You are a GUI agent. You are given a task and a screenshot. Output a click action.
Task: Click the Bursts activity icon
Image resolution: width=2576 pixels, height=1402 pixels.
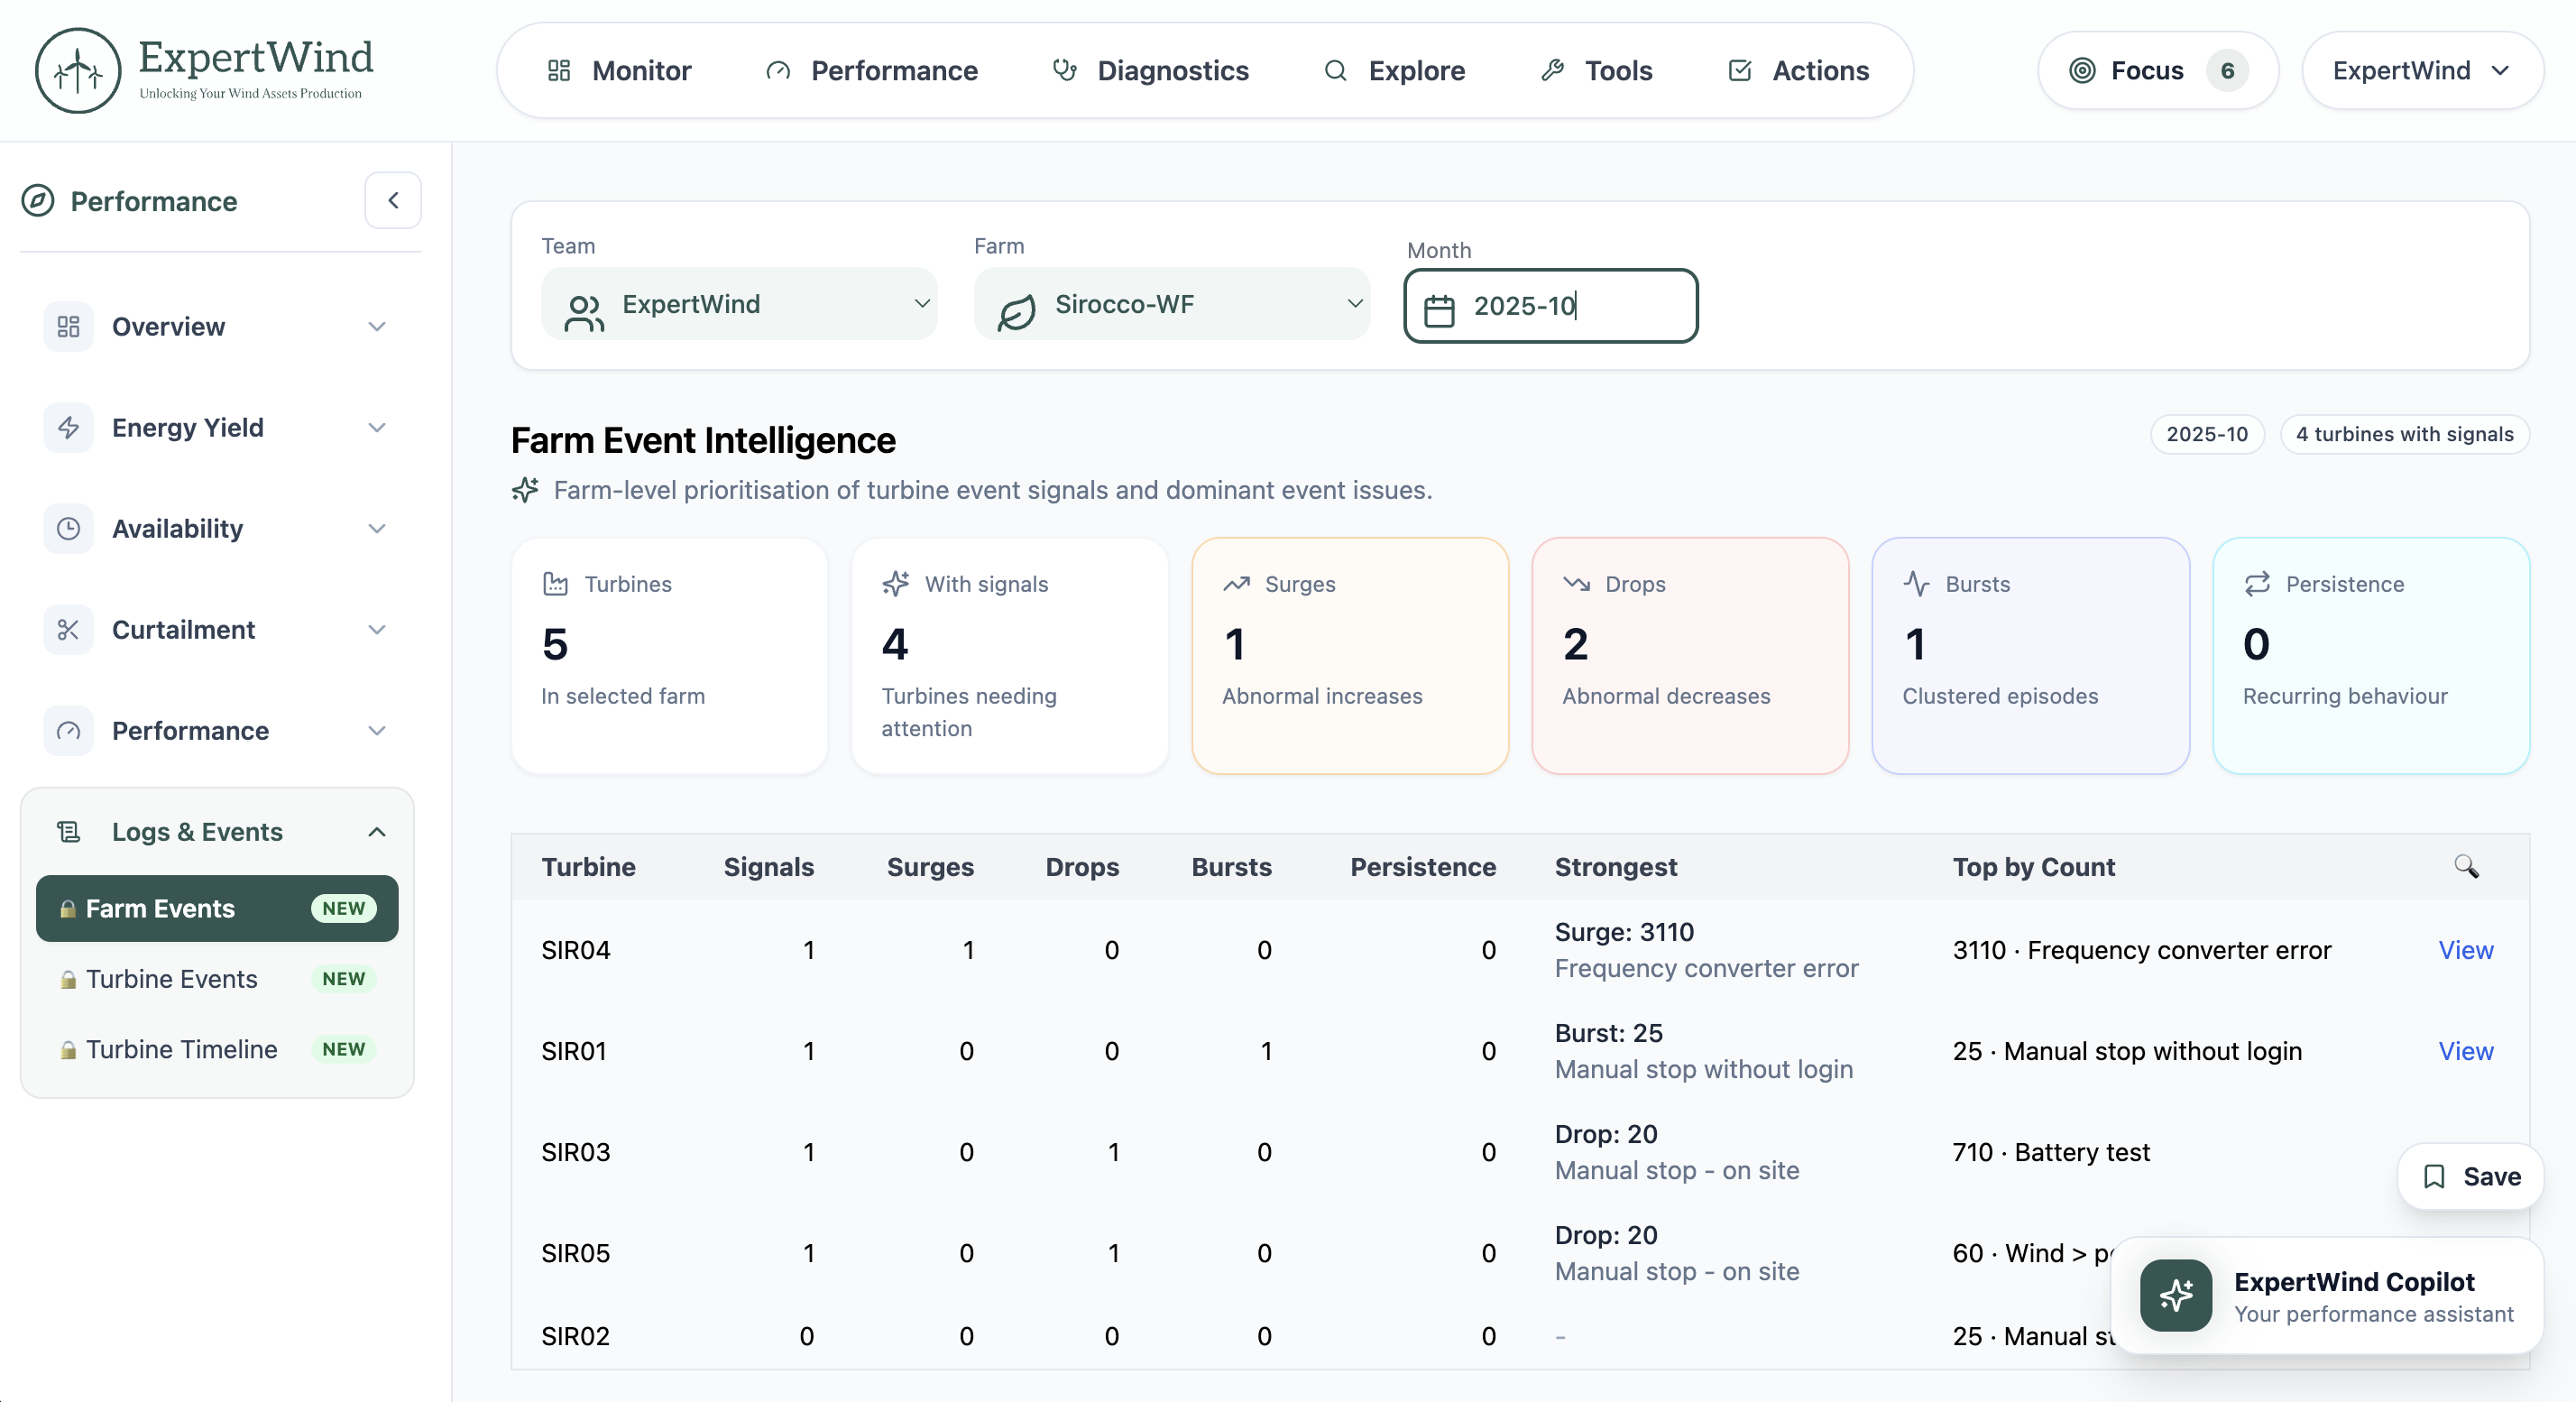pyautogui.click(x=1917, y=584)
